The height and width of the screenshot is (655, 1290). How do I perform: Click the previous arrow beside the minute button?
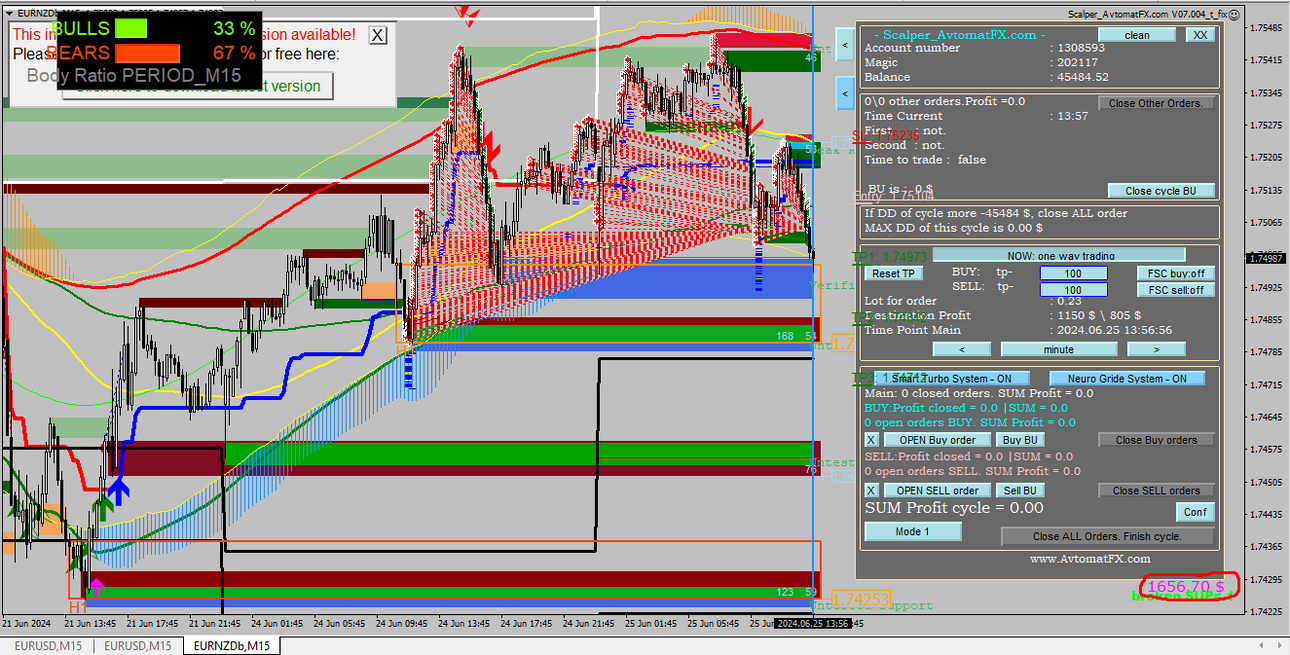[x=962, y=350]
